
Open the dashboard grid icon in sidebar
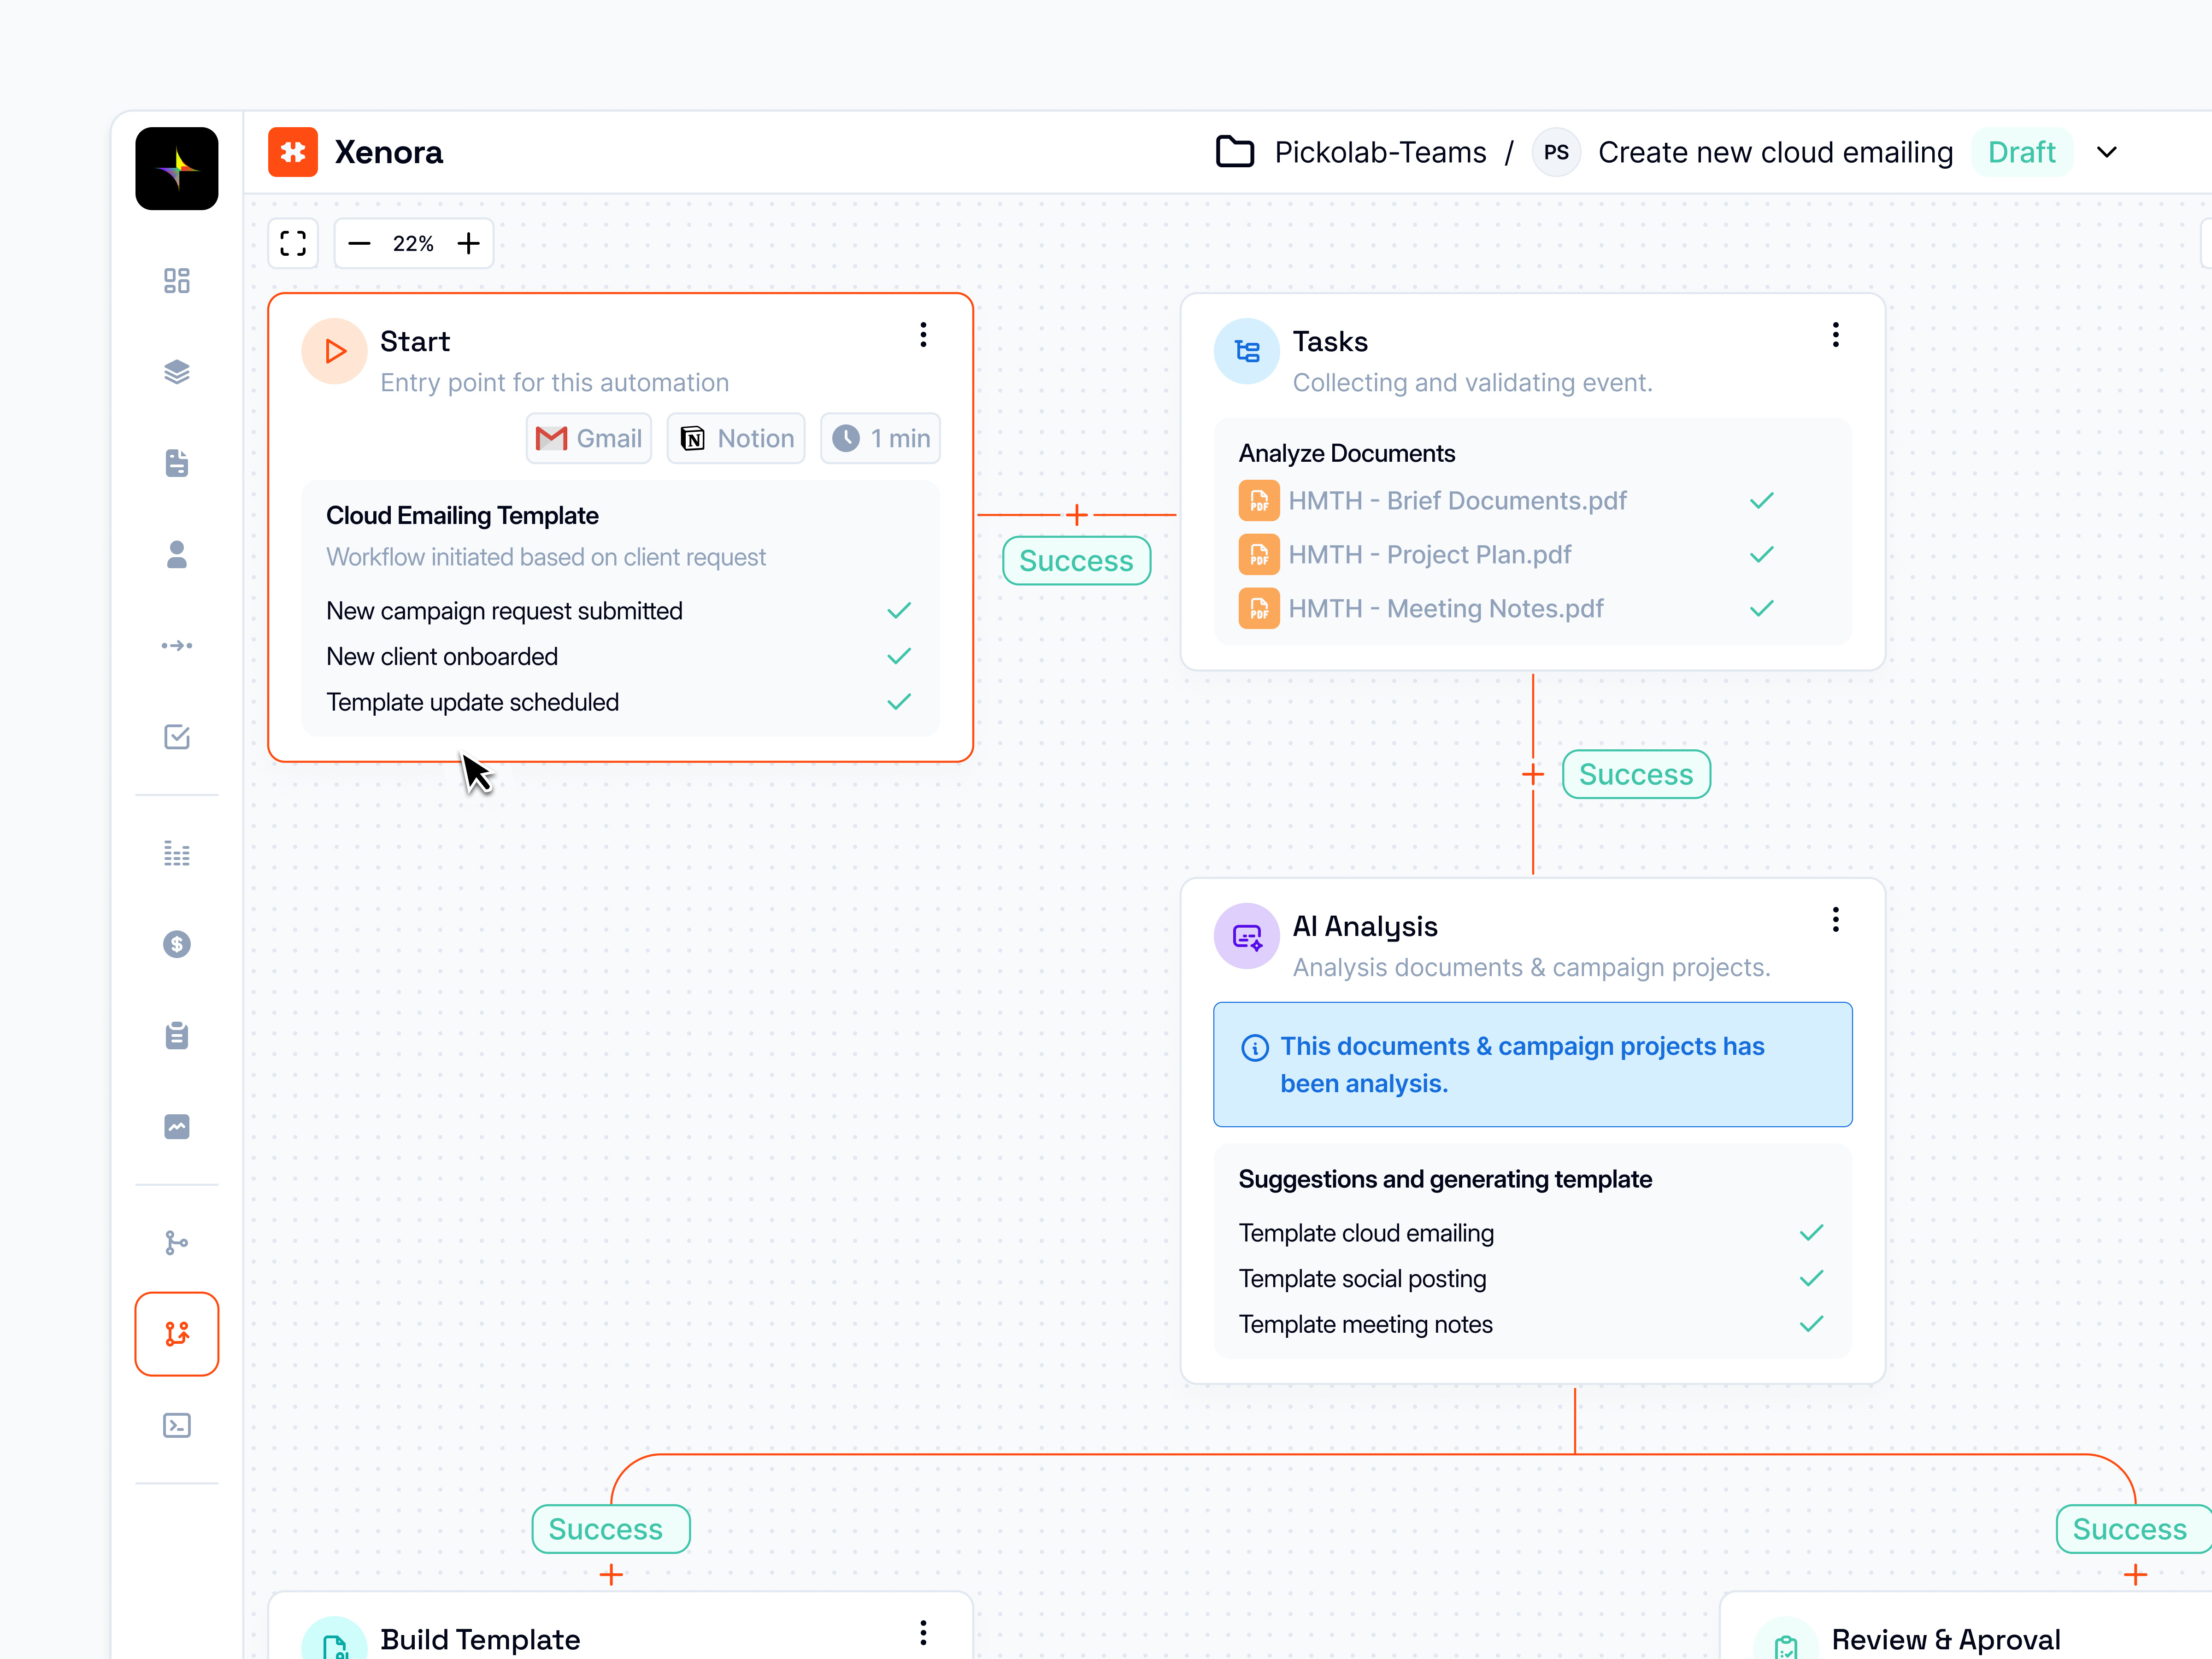[x=176, y=281]
